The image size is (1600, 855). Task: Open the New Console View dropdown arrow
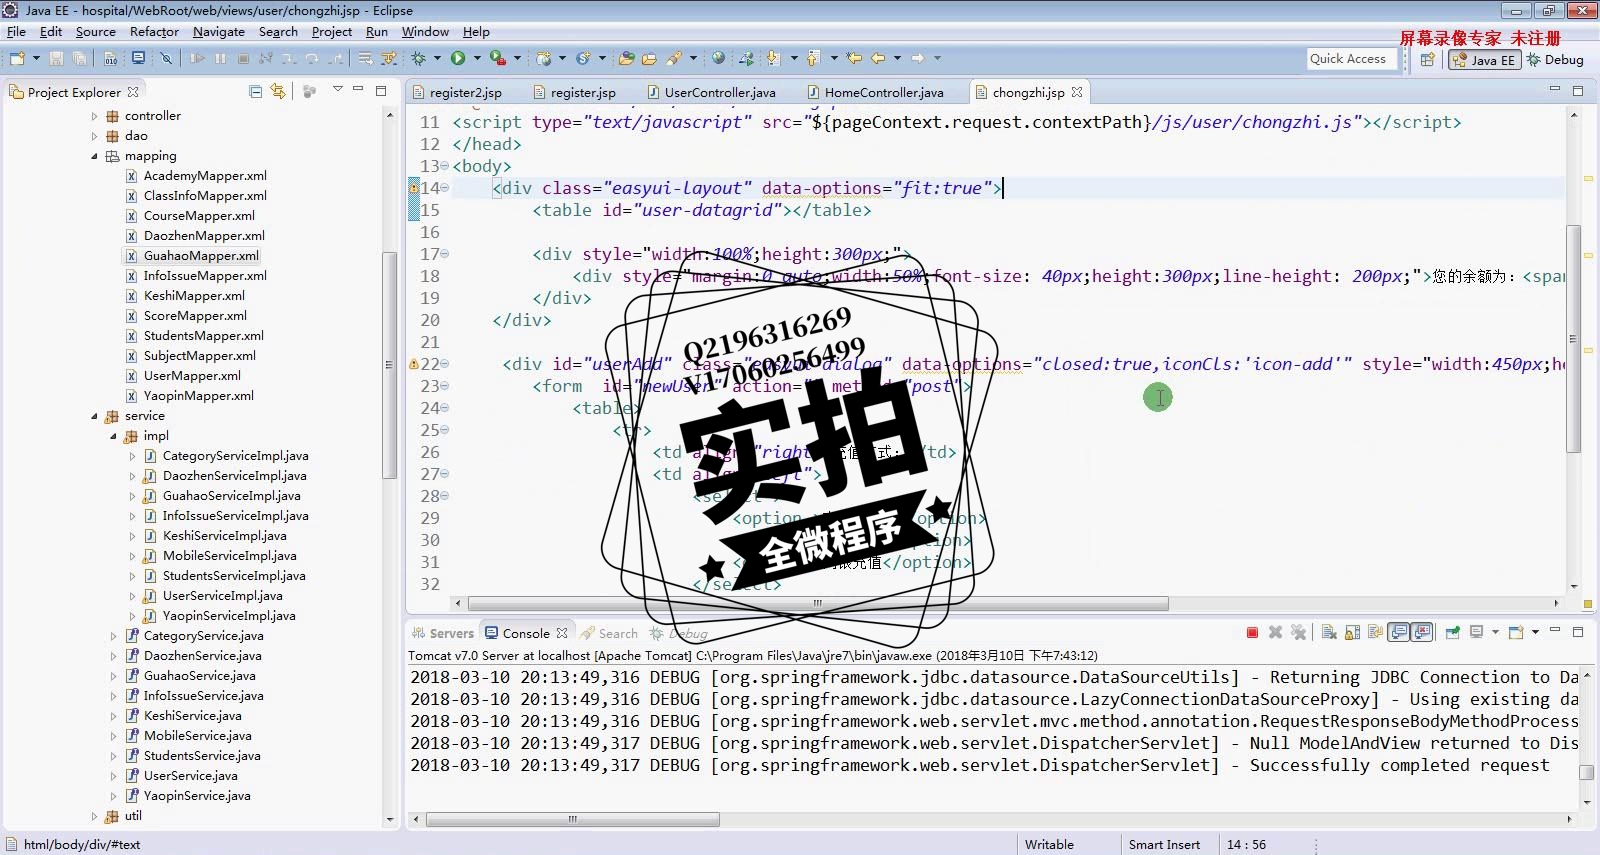(1534, 632)
